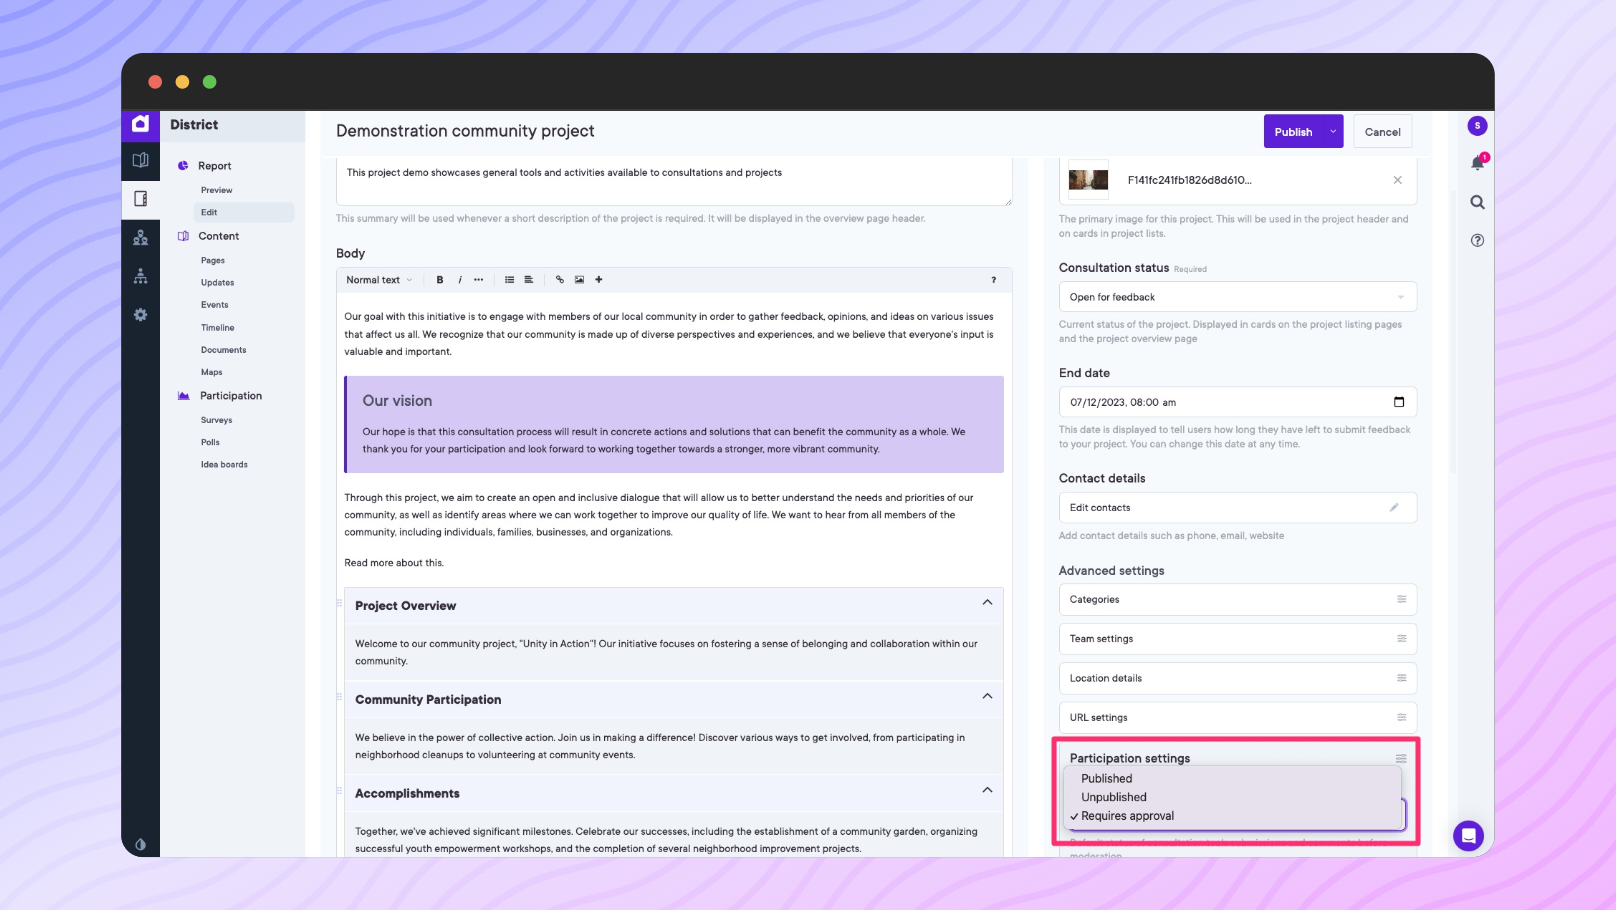
Task: Click the purple home logo icon
Action: (140, 124)
